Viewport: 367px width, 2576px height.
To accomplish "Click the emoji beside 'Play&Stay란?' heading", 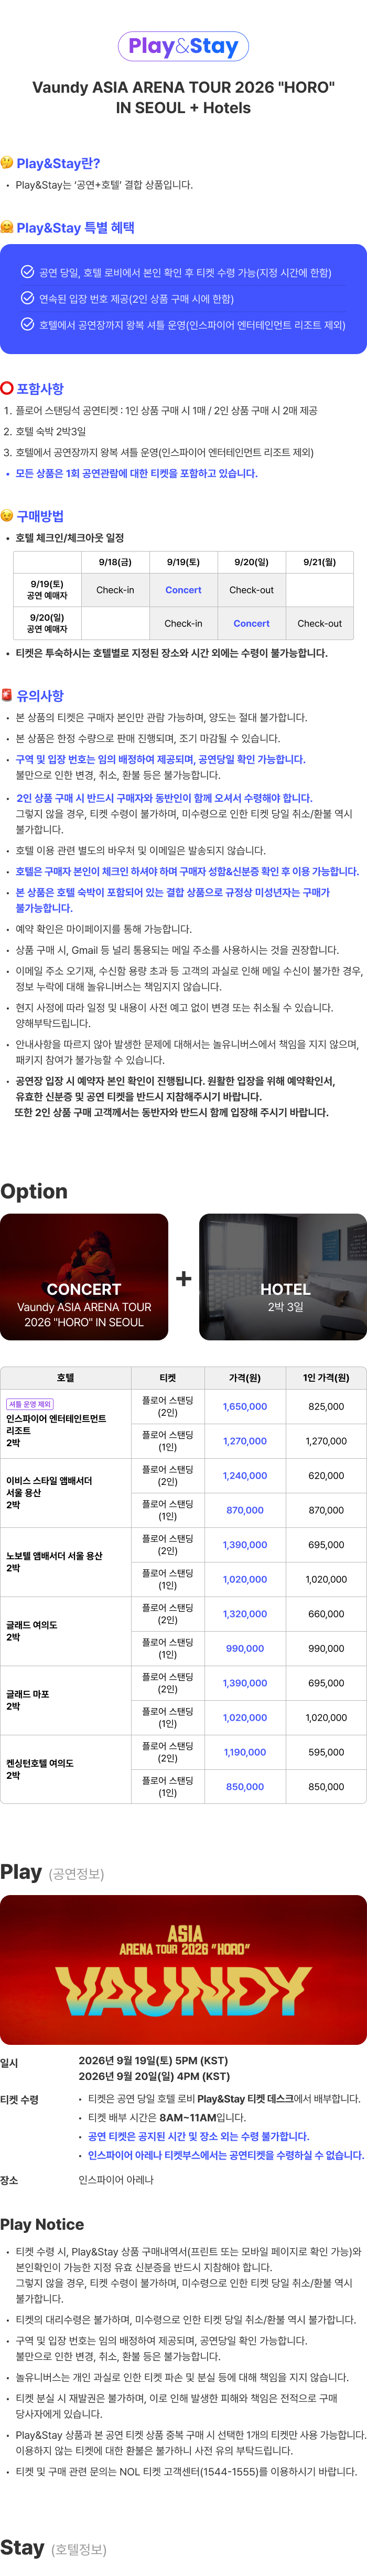I will [7, 163].
